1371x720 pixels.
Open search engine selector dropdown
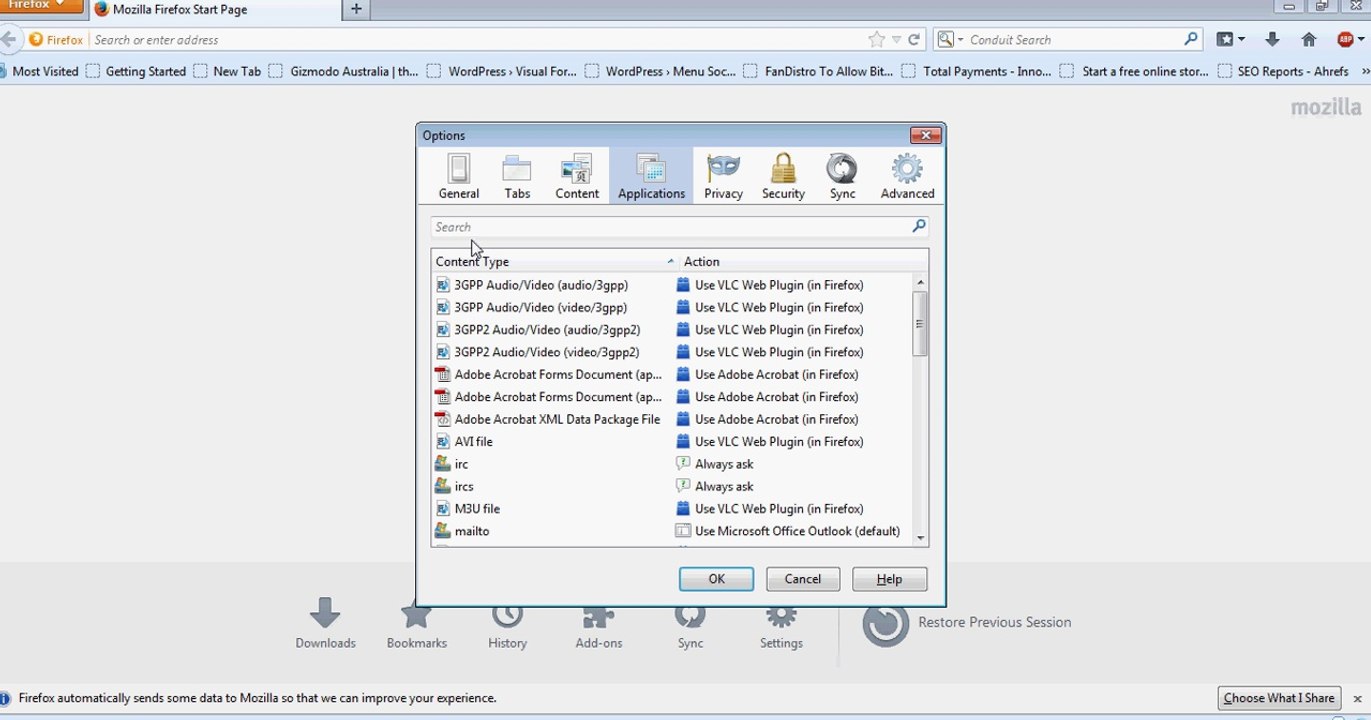click(x=950, y=40)
